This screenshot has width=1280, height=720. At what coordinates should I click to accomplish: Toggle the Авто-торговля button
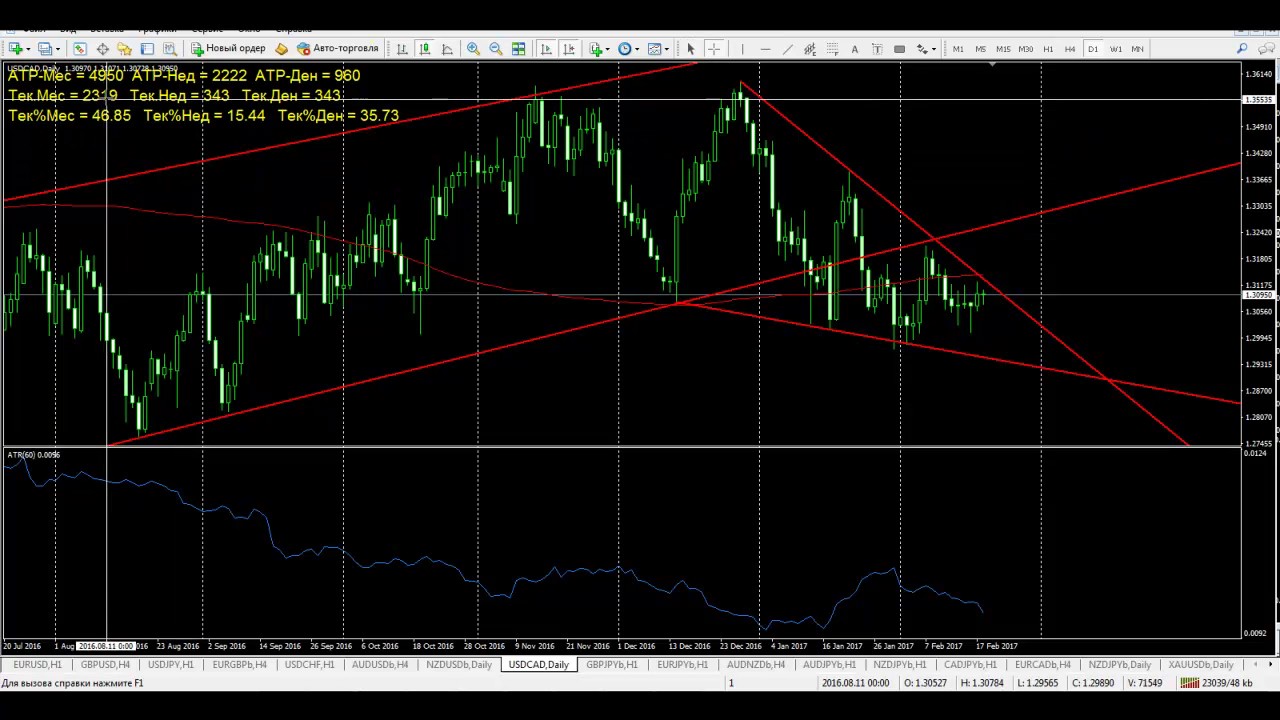click(338, 48)
